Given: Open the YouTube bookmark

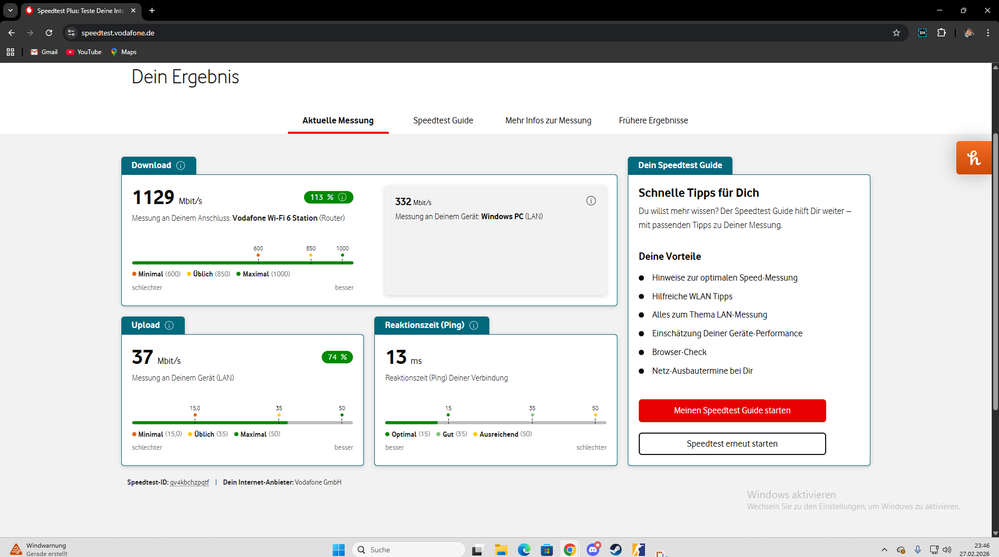Looking at the screenshot, I should (x=83, y=52).
